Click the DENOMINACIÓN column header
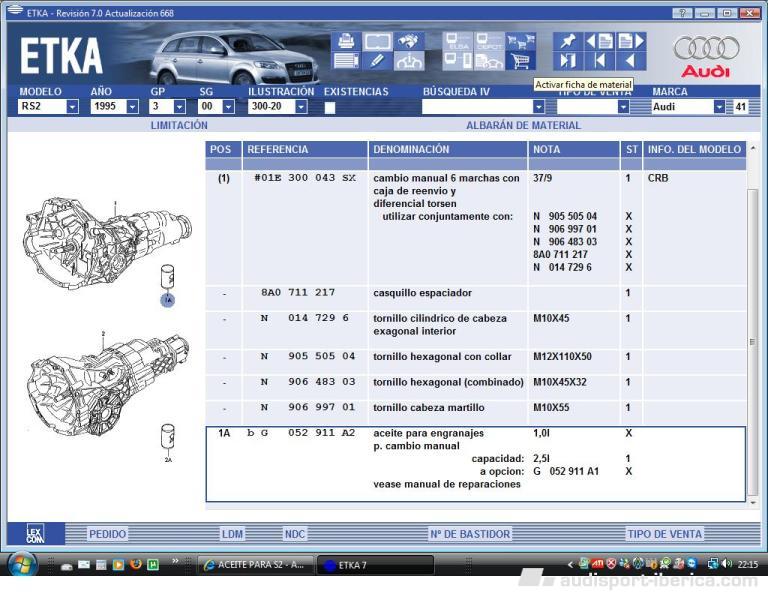This screenshot has height=600, width=768. pos(448,149)
